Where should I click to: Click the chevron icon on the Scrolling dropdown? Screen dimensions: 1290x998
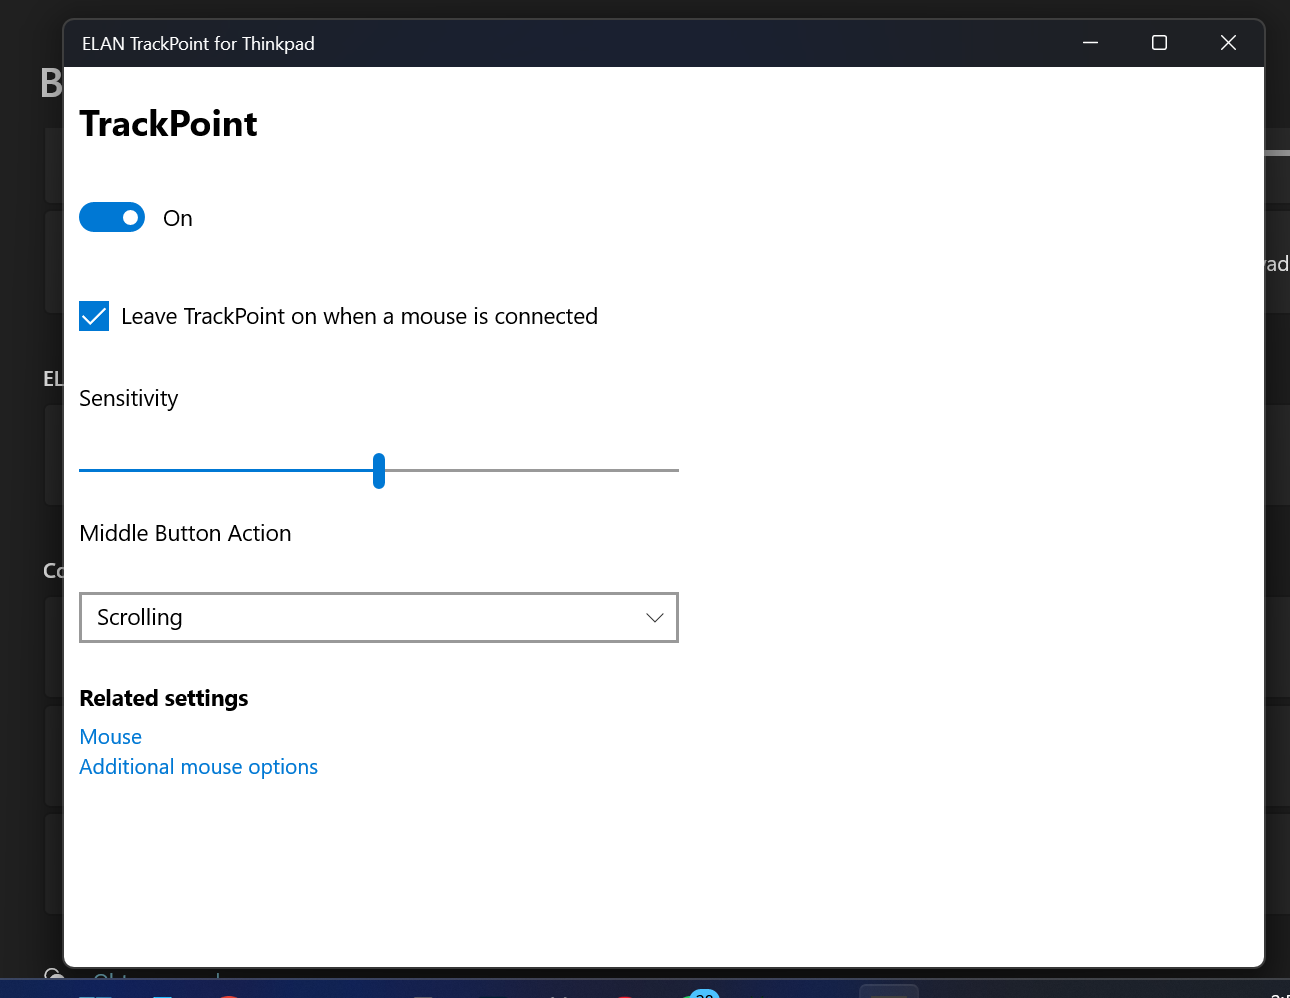click(655, 618)
